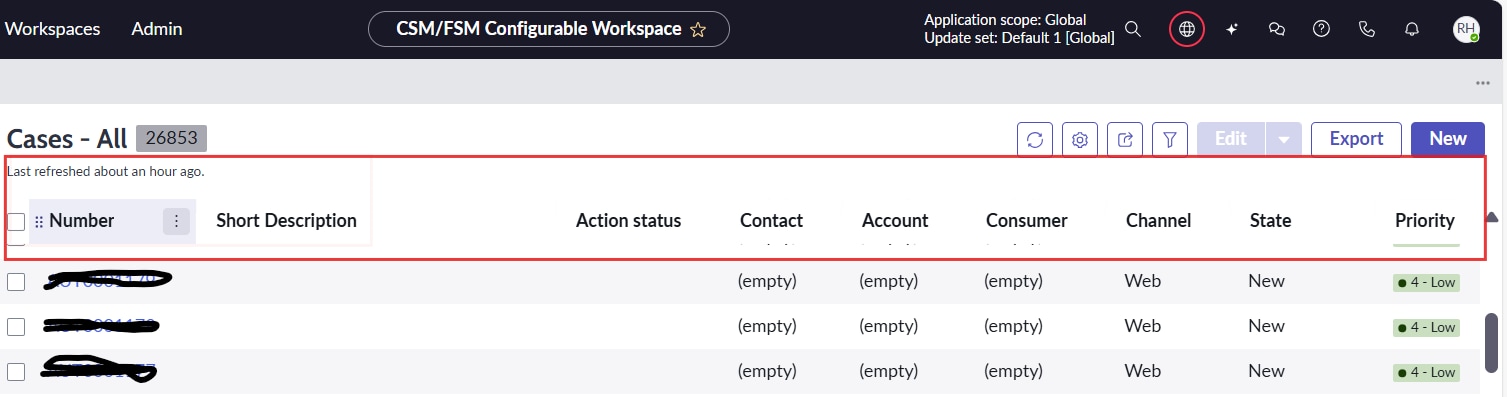Open the global search magnifier icon
Screen dimensions: 1507x397
tap(1133, 29)
